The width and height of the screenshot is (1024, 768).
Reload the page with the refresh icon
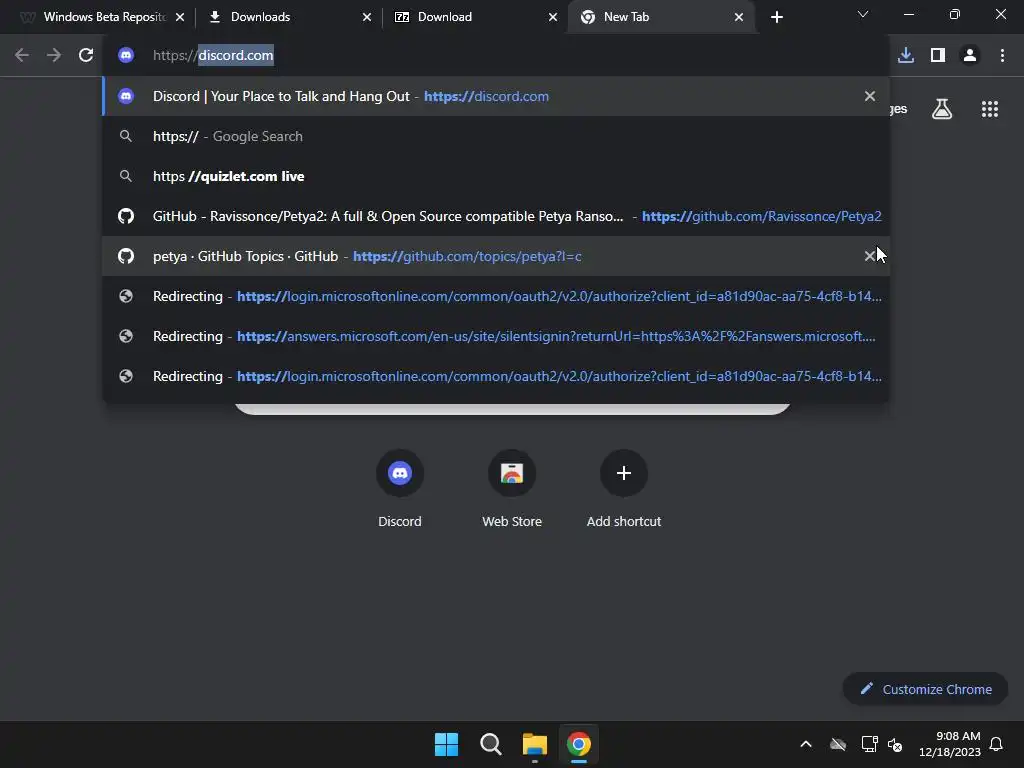[86, 56]
